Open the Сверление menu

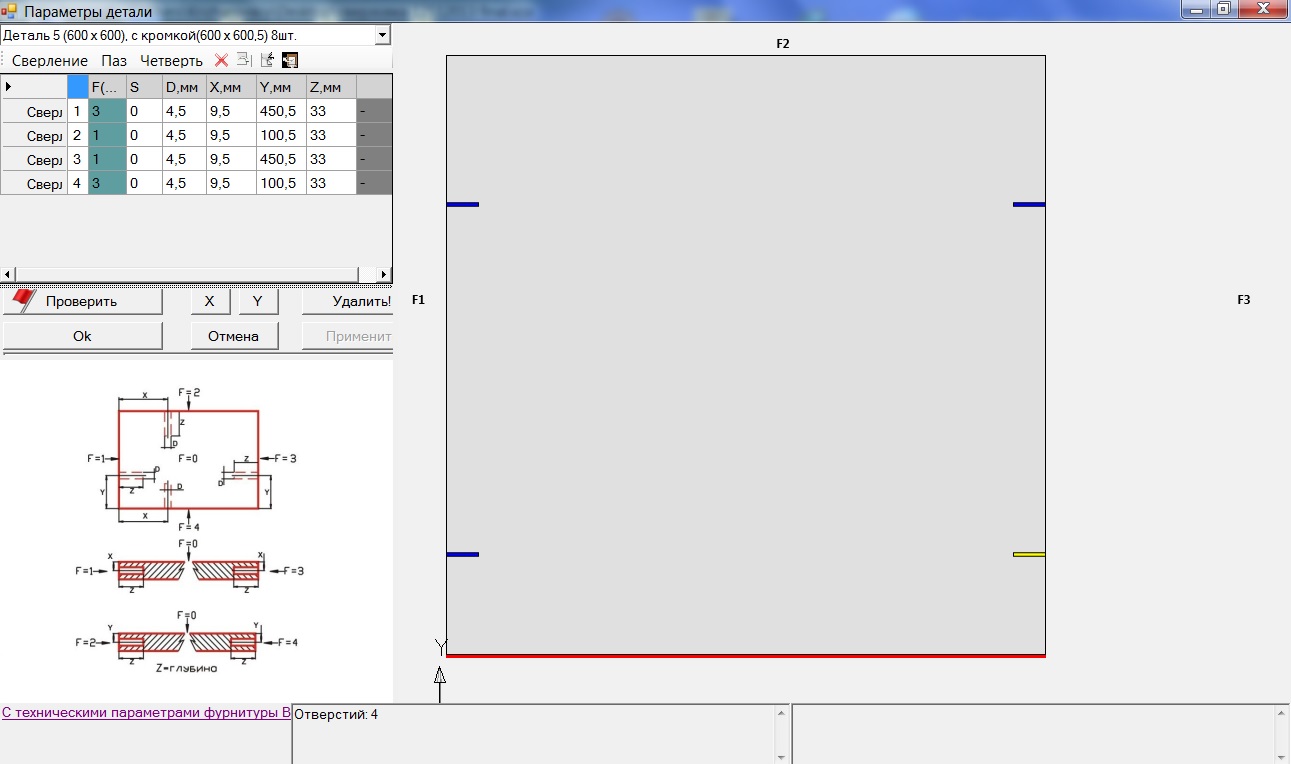[50, 61]
